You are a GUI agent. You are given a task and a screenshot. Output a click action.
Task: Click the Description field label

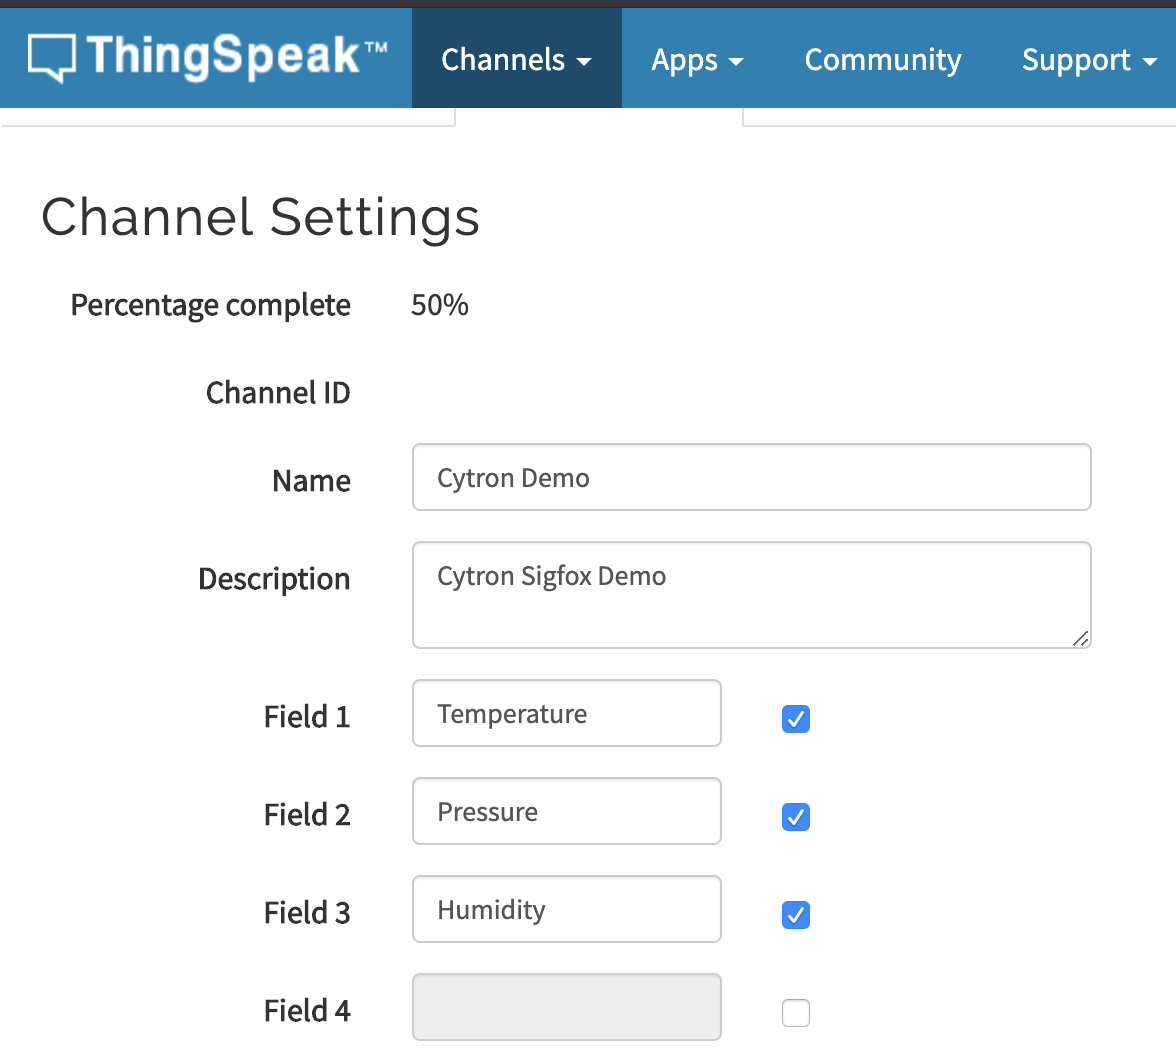[x=274, y=579]
